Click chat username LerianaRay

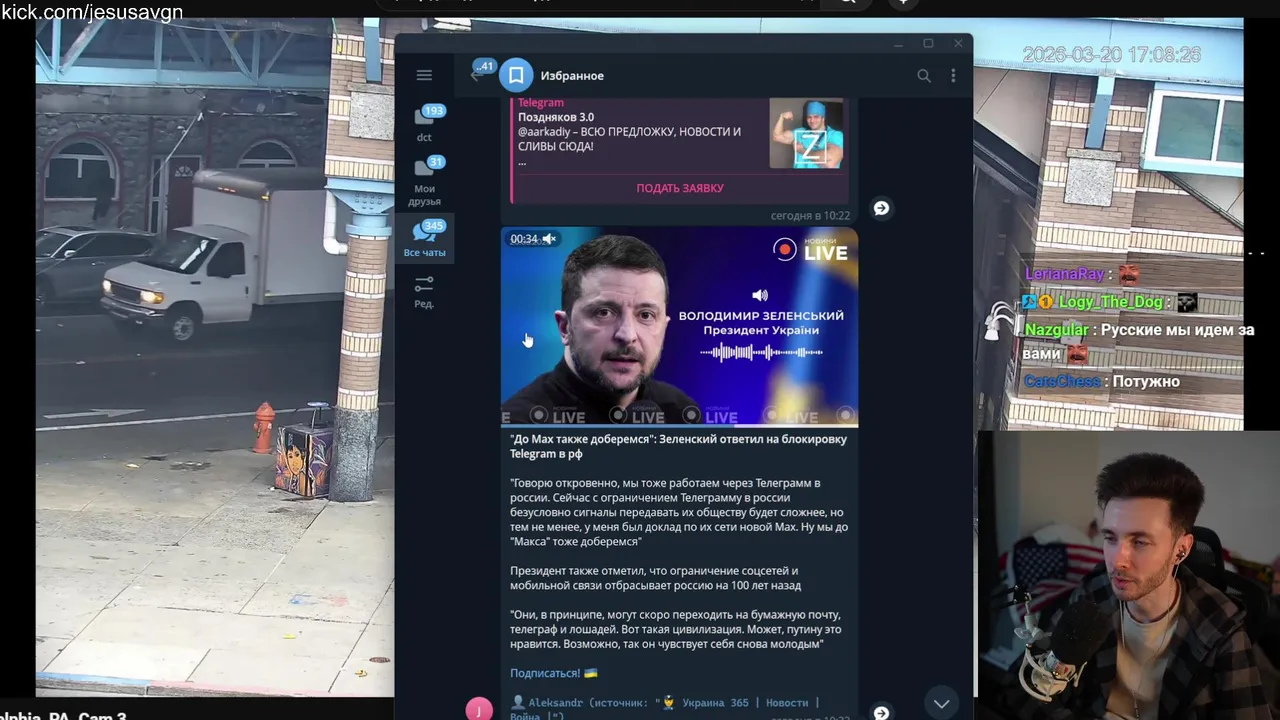coord(1065,274)
